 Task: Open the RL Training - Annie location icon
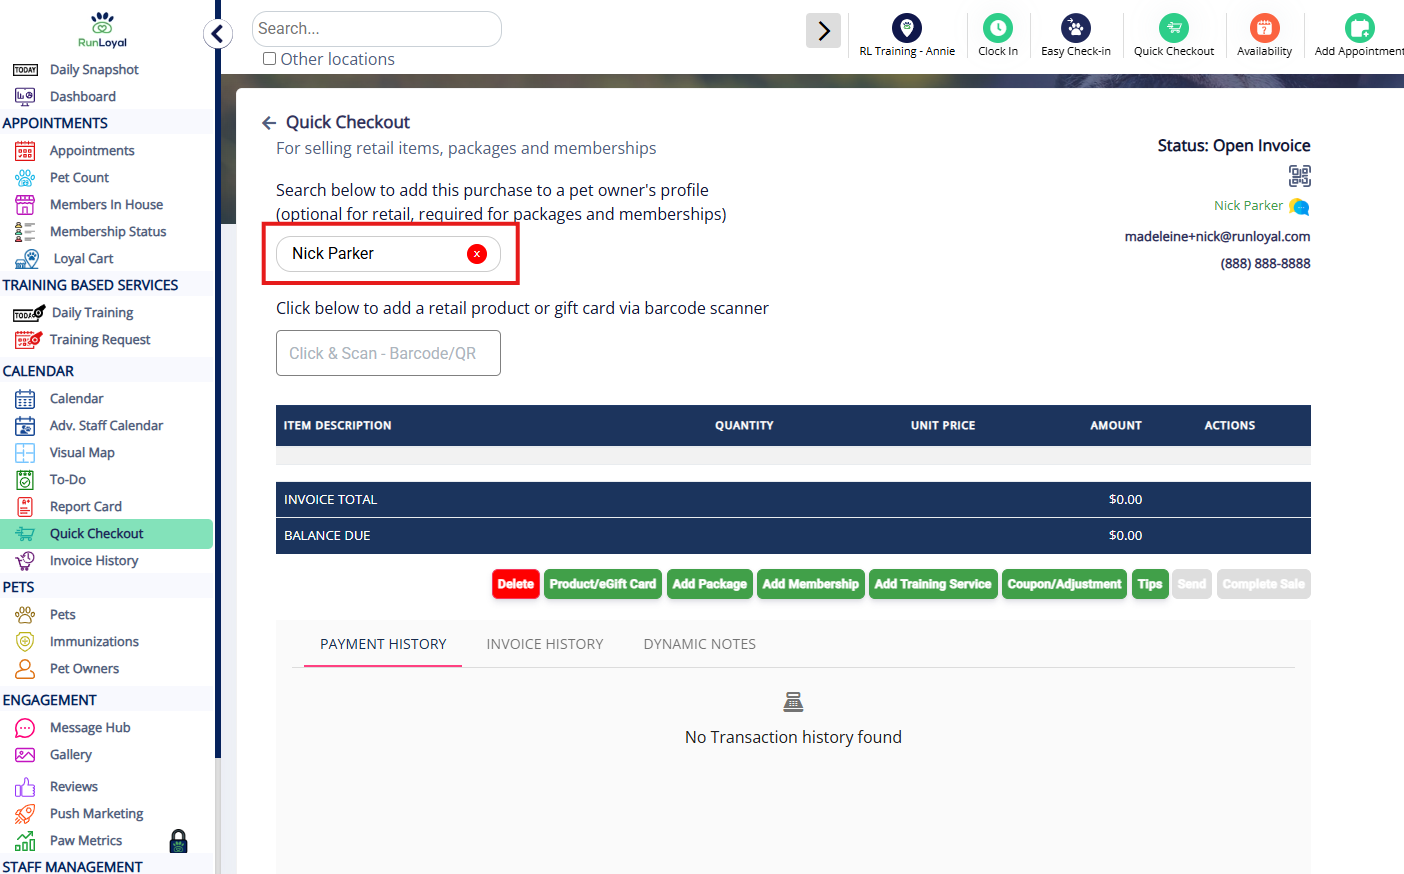coord(907,28)
